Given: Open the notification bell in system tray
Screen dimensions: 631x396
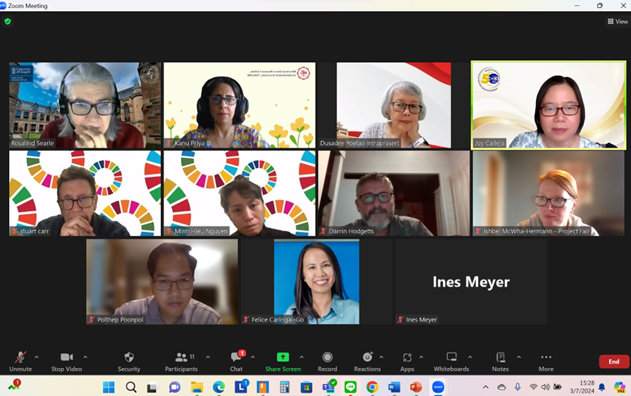Looking at the screenshot, I should tap(602, 387).
